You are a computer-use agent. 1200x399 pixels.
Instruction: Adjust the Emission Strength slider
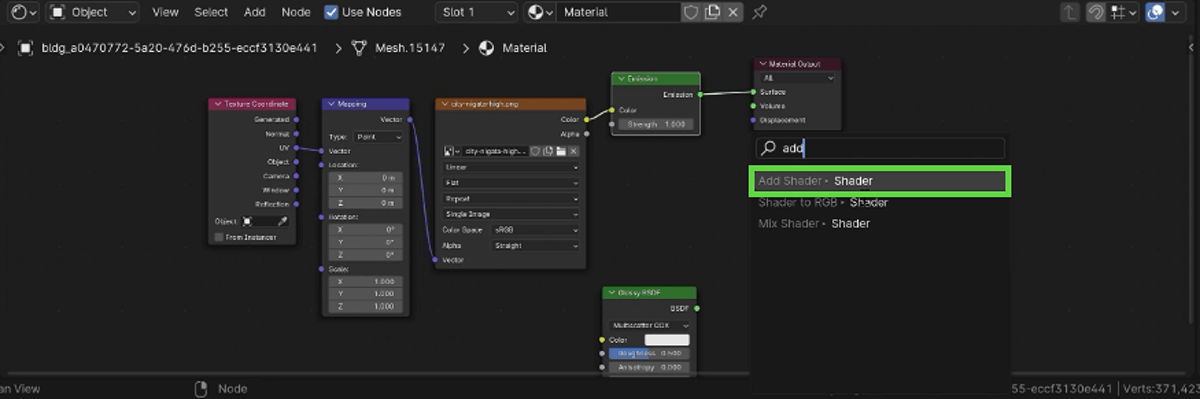pyautogui.click(x=656, y=124)
